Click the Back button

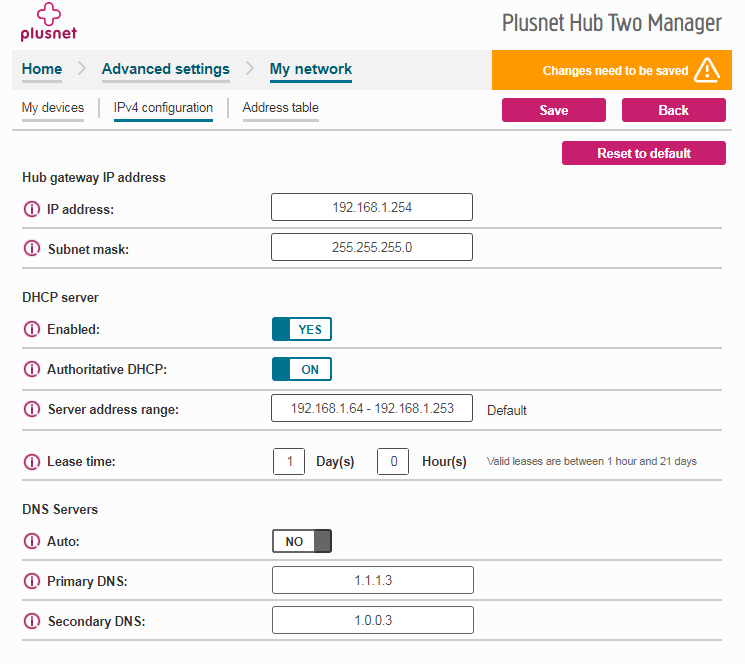click(x=673, y=110)
